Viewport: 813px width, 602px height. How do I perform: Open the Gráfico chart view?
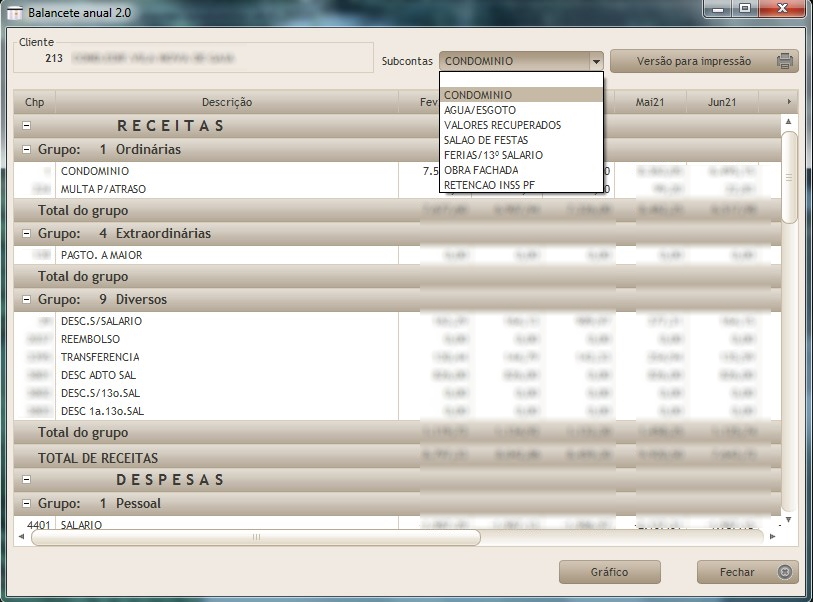click(x=609, y=572)
